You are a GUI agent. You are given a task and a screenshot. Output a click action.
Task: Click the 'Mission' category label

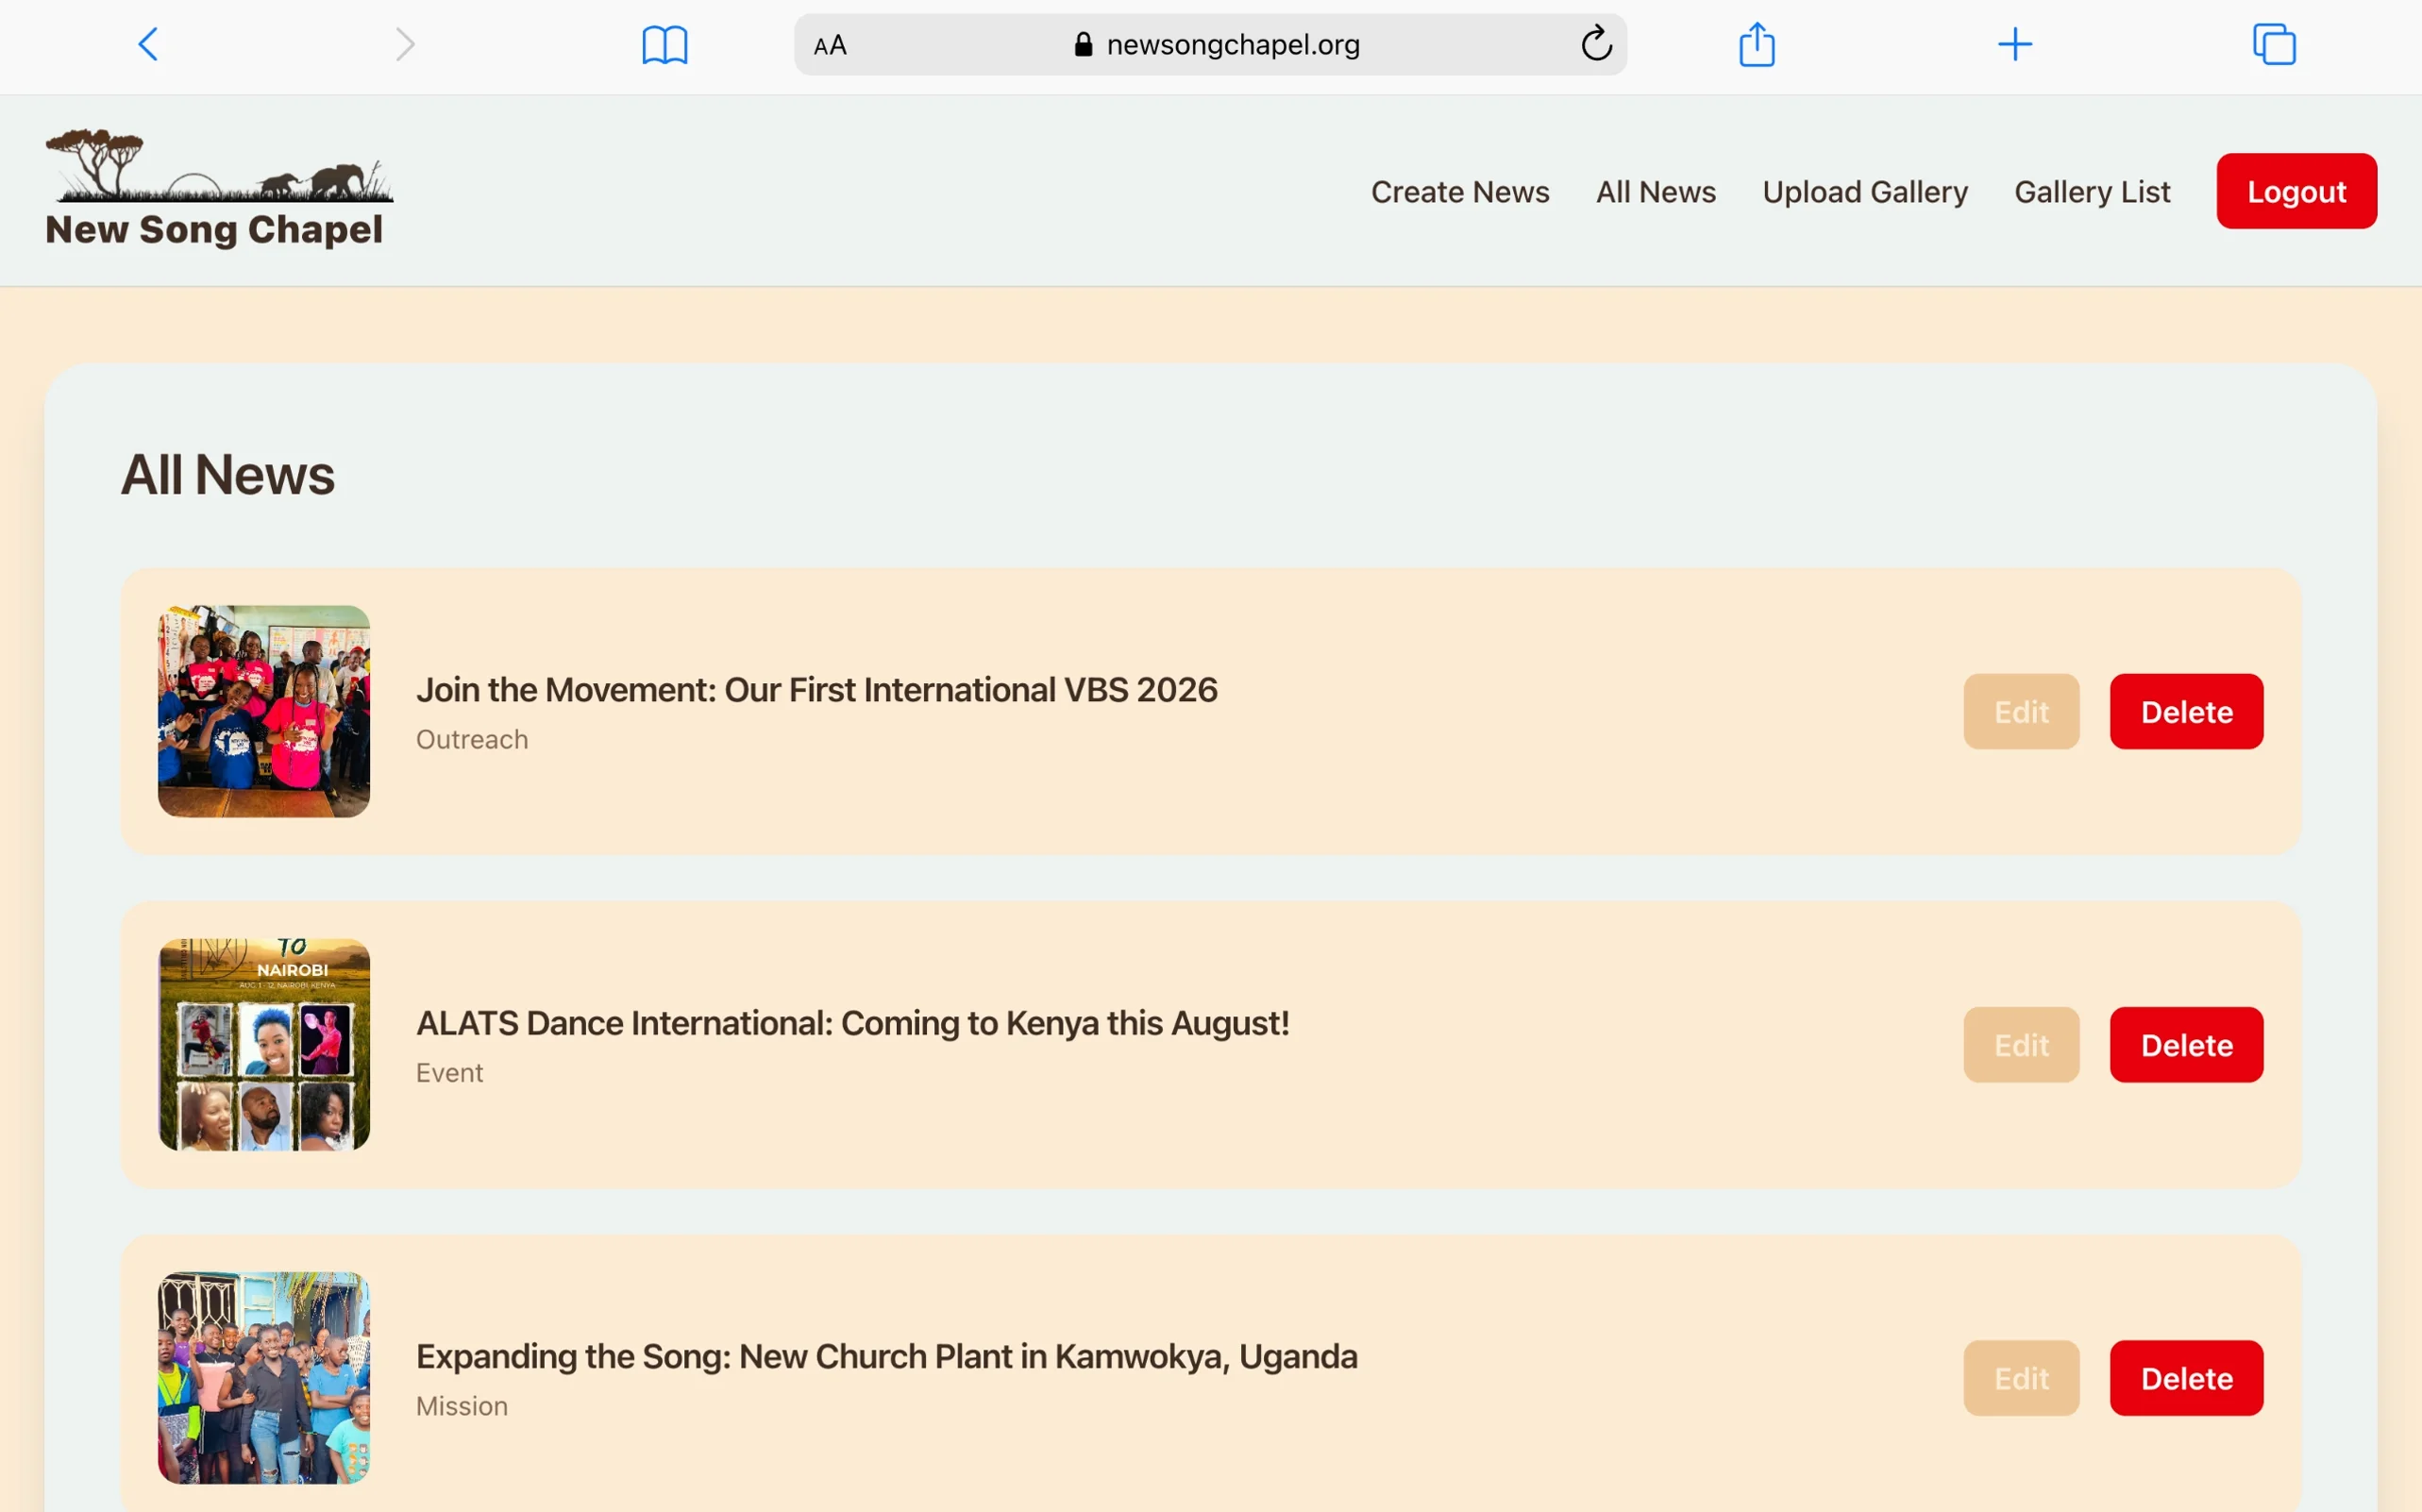tap(462, 1405)
